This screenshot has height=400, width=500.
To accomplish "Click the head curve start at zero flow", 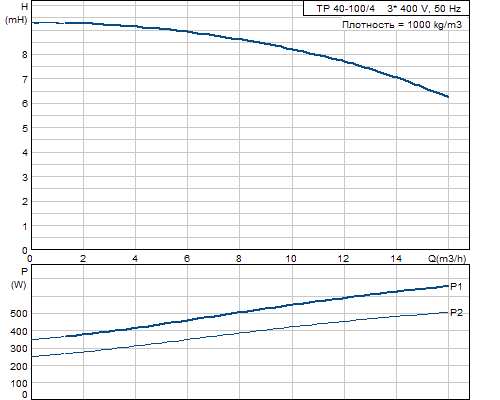I will [x=33, y=23].
